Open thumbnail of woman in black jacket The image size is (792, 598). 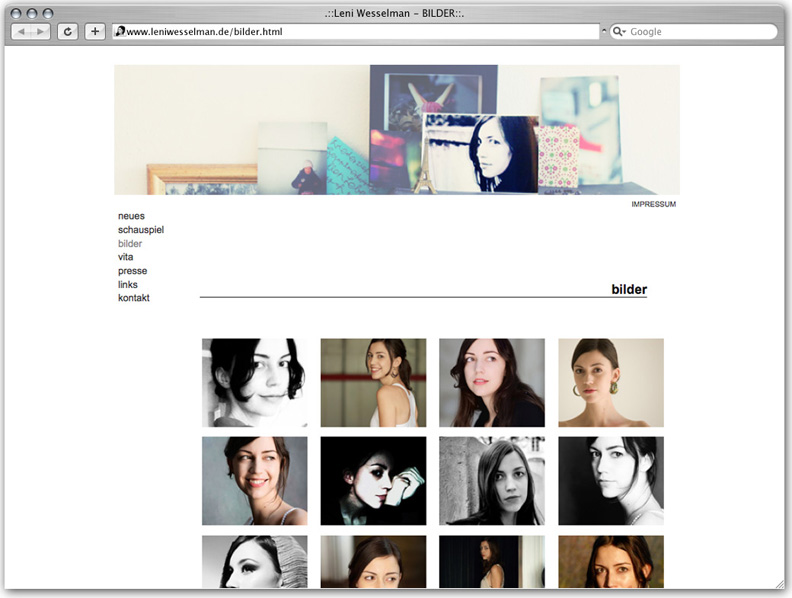tap(492, 383)
